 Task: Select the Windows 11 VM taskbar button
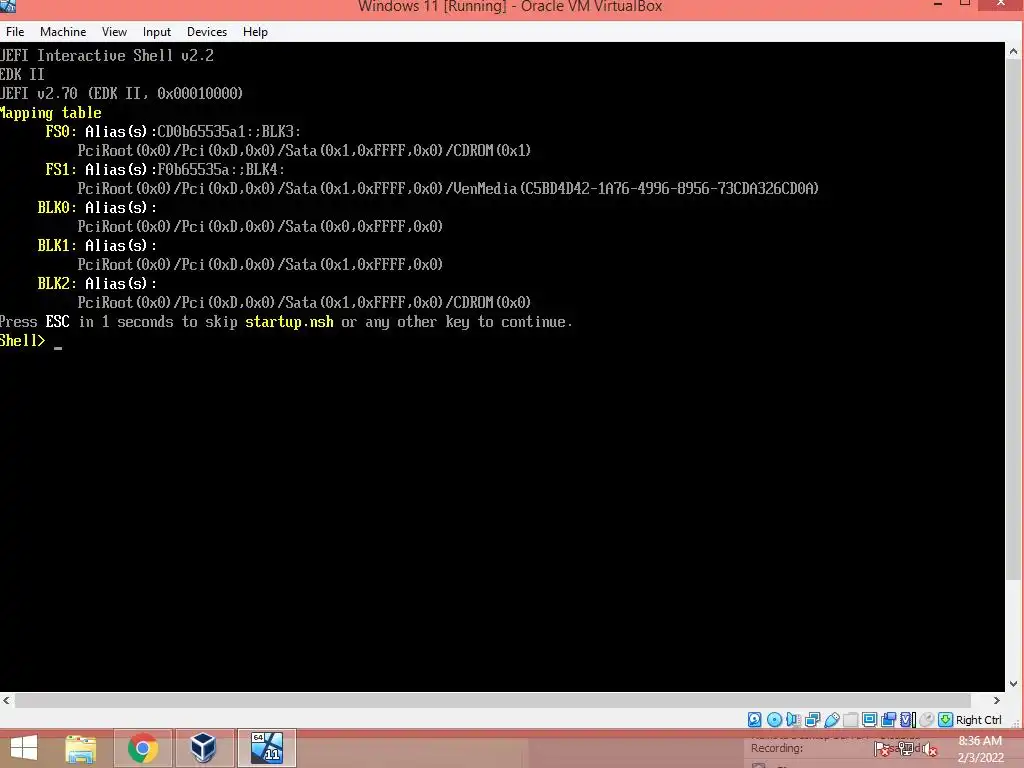[x=266, y=748]
